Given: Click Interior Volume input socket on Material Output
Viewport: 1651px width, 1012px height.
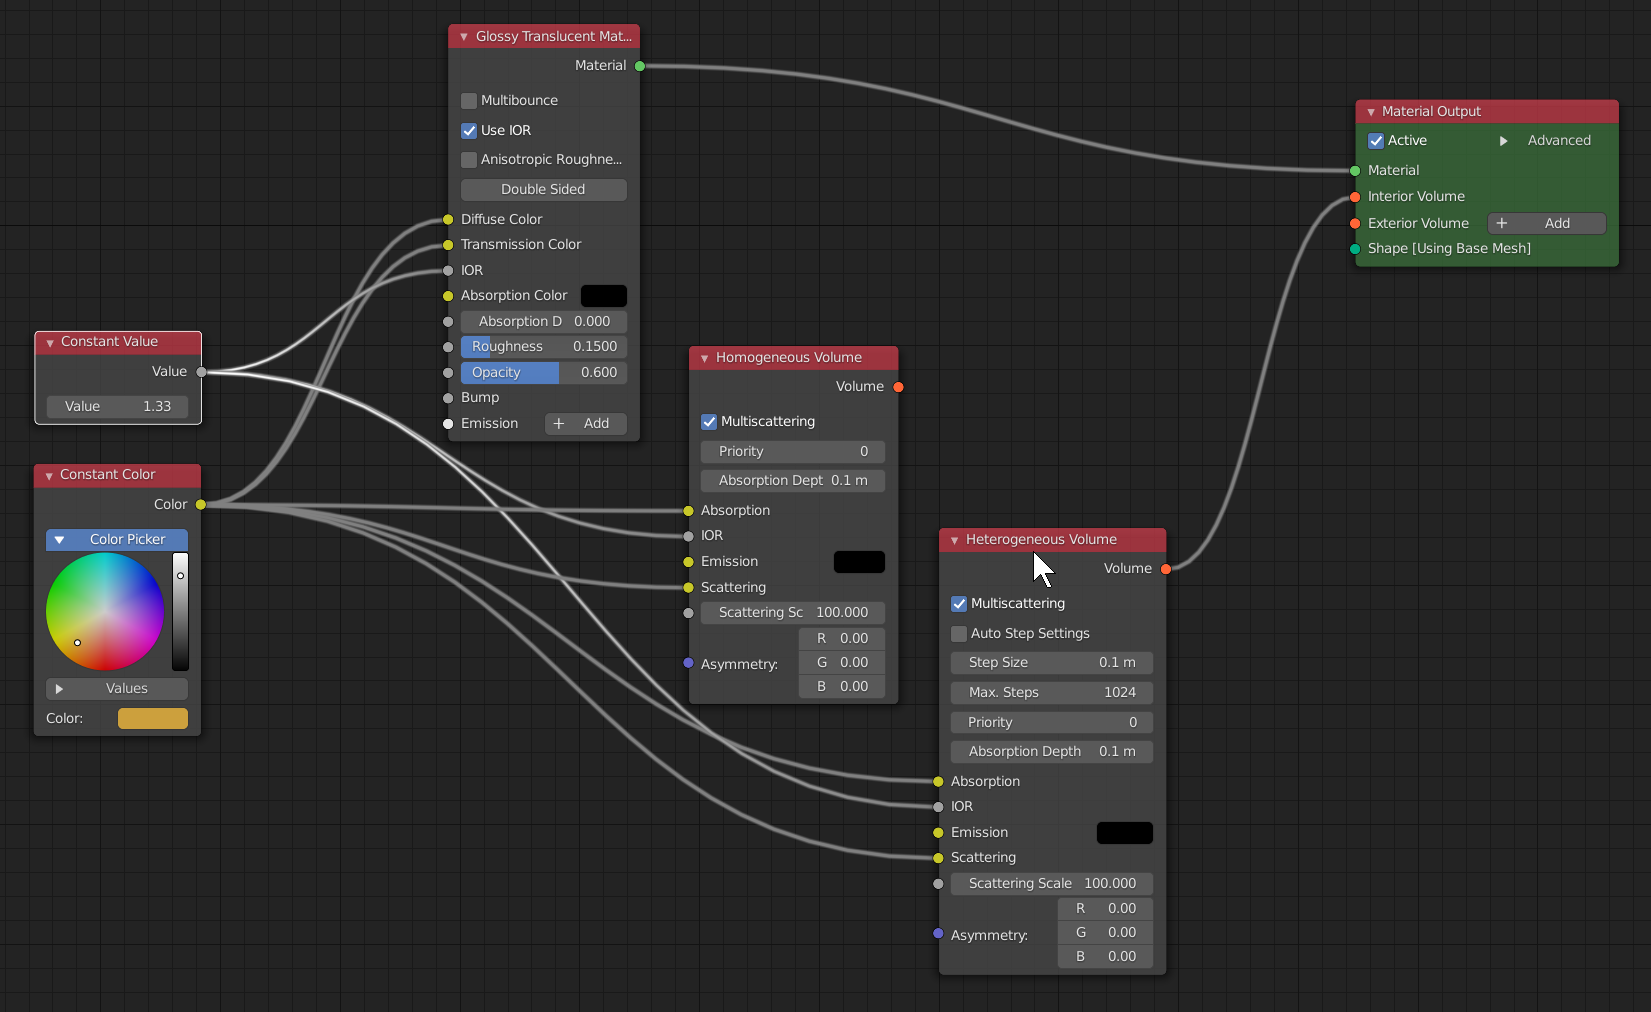Looking at the screenshot, I should 1355,197.
